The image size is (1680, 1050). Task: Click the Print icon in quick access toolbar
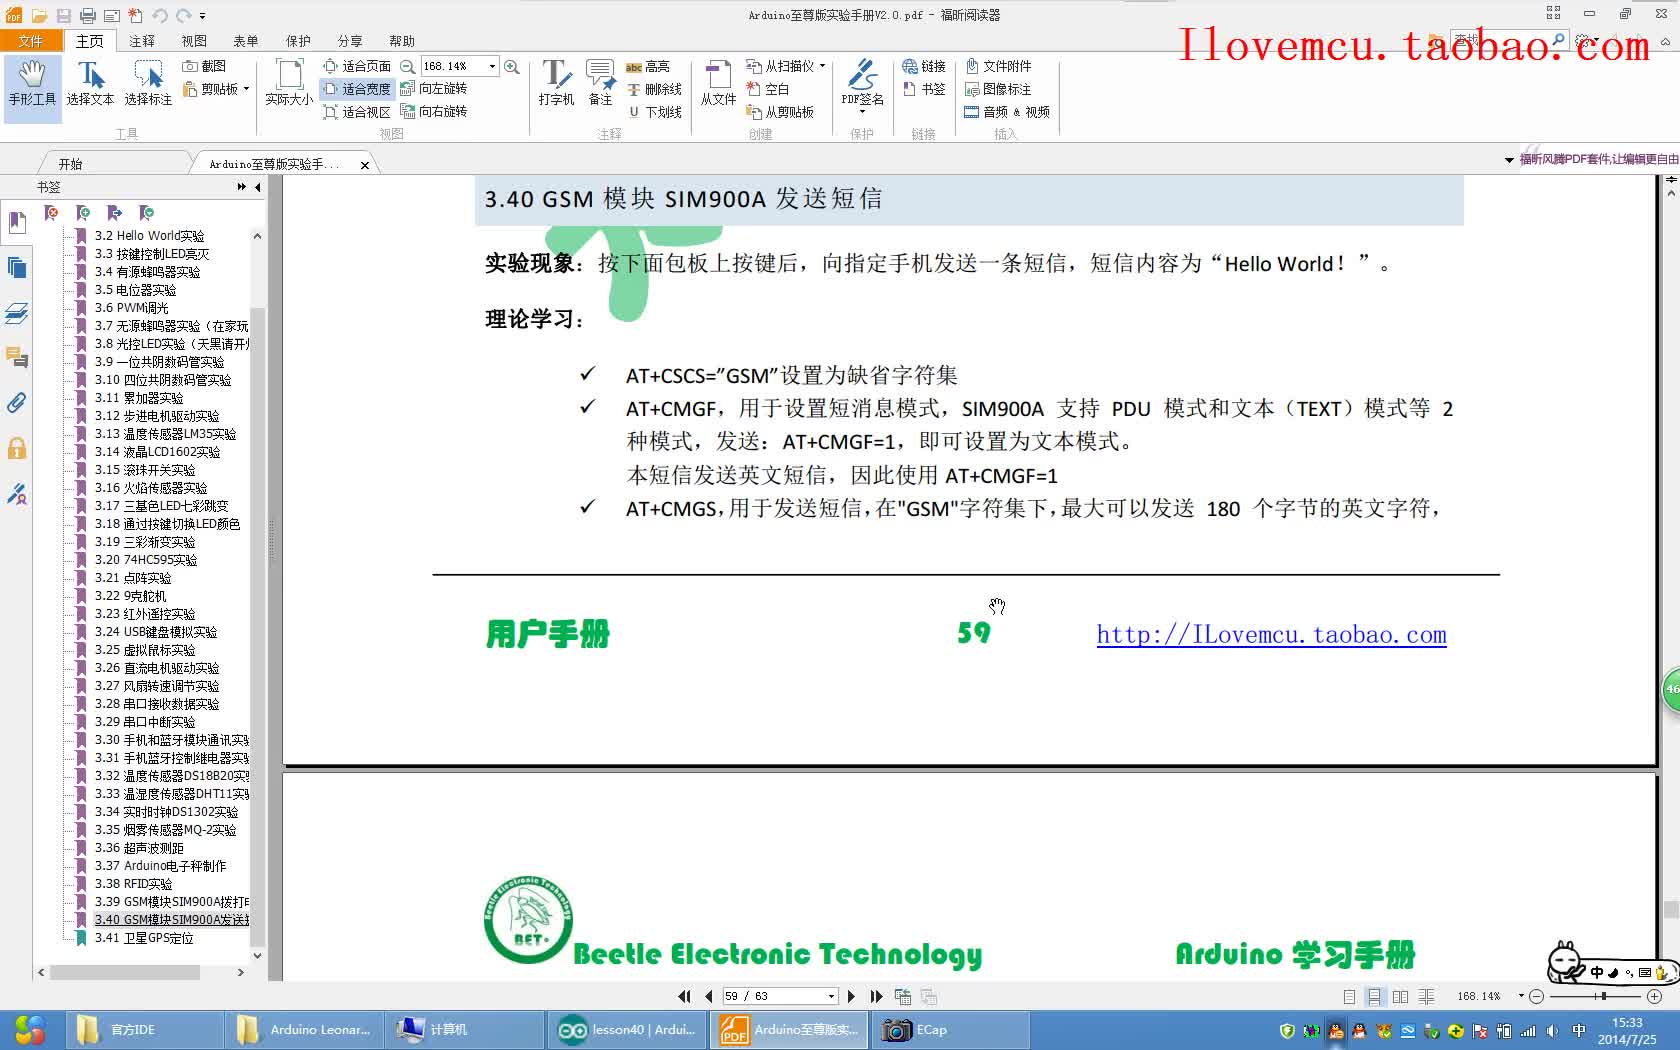88,15
